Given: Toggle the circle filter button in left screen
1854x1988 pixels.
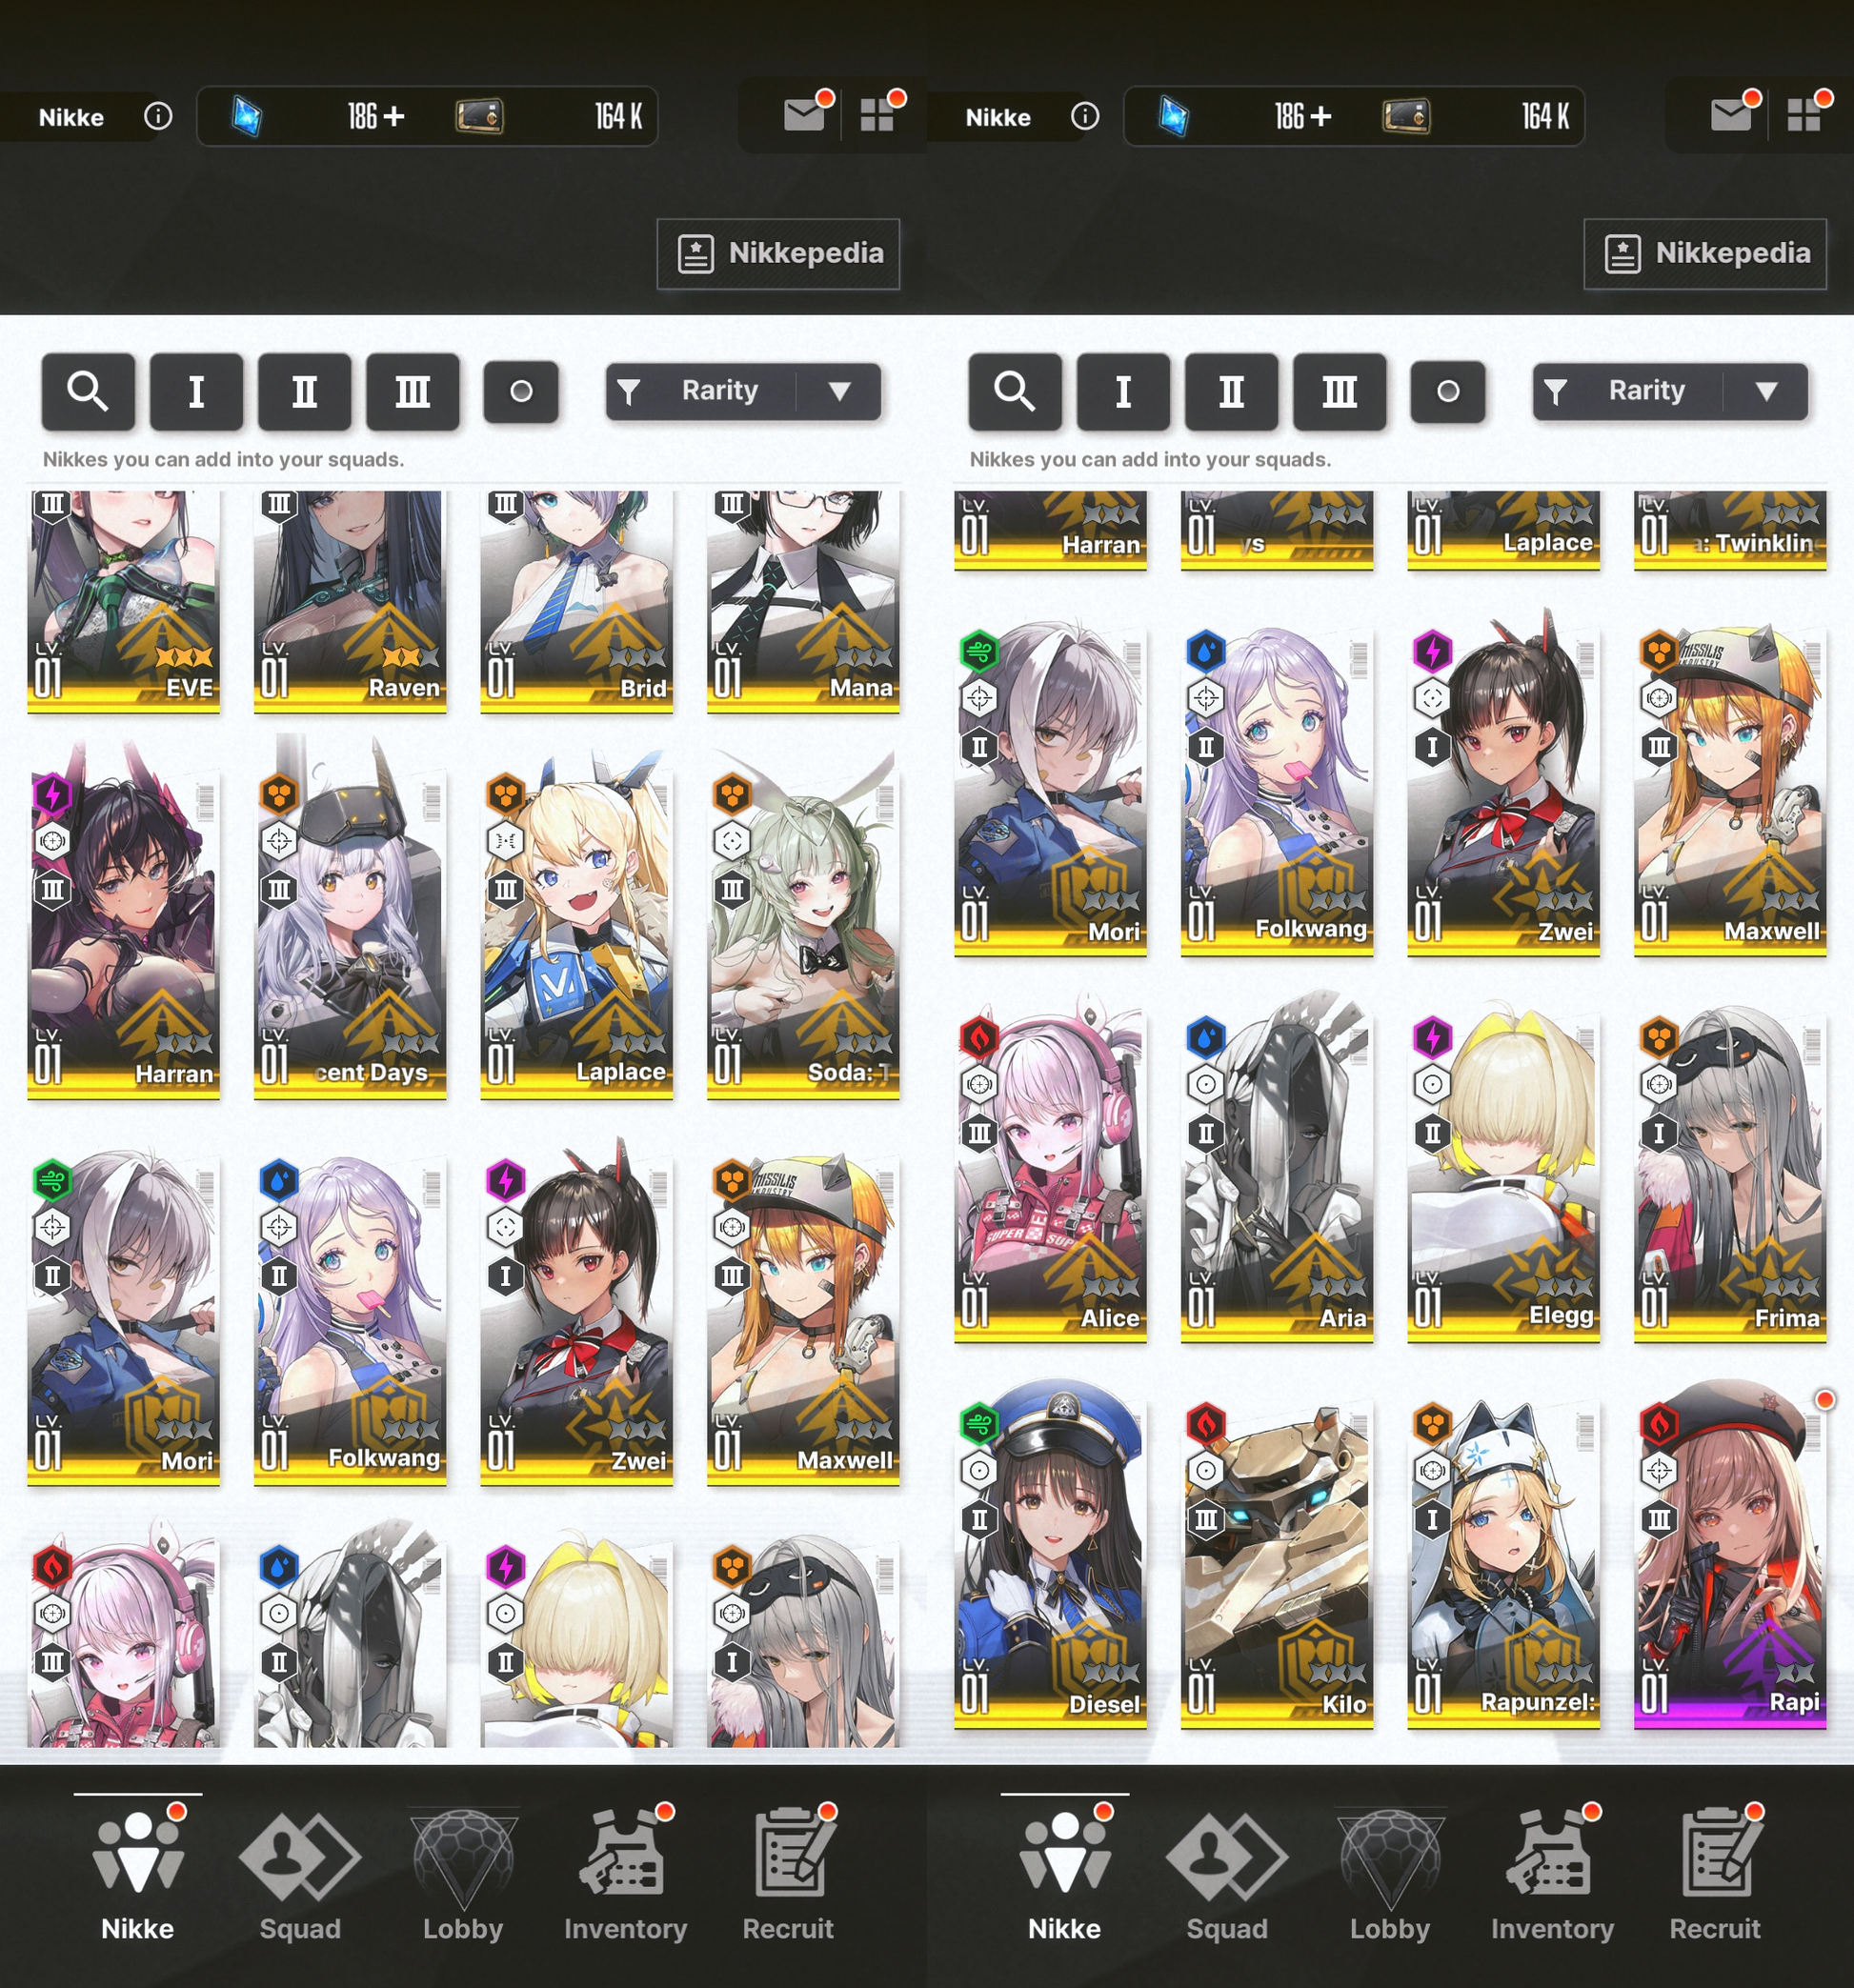Looking at the screenshot, I should tap(521, 391).
